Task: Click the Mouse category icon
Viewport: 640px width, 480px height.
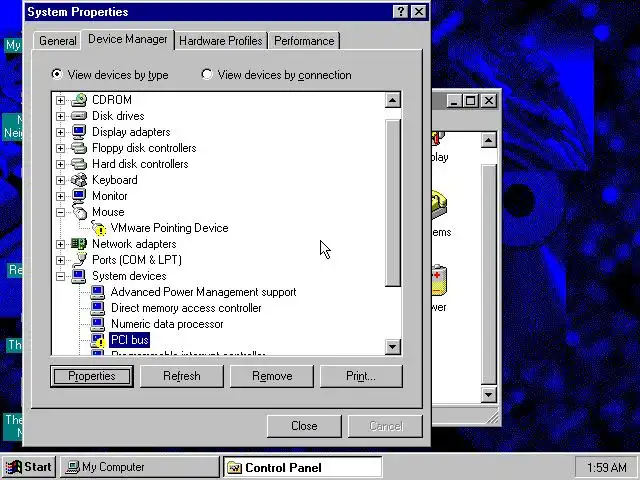Action: point(80,212)
